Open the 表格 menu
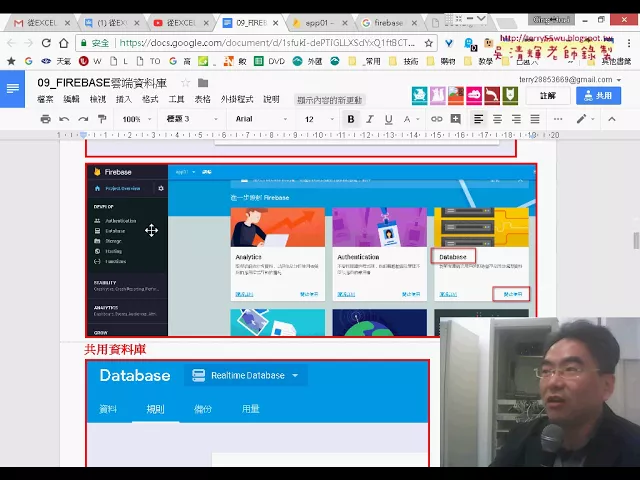 point(202,99)
